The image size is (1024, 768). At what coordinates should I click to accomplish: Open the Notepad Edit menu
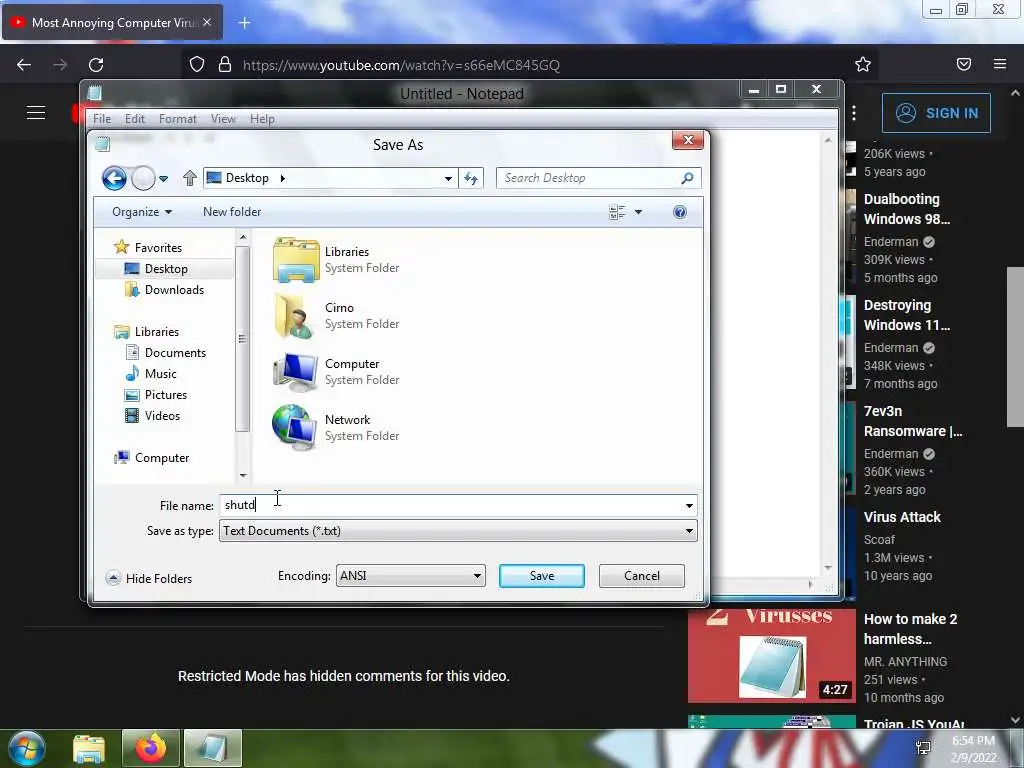(135, 119)
